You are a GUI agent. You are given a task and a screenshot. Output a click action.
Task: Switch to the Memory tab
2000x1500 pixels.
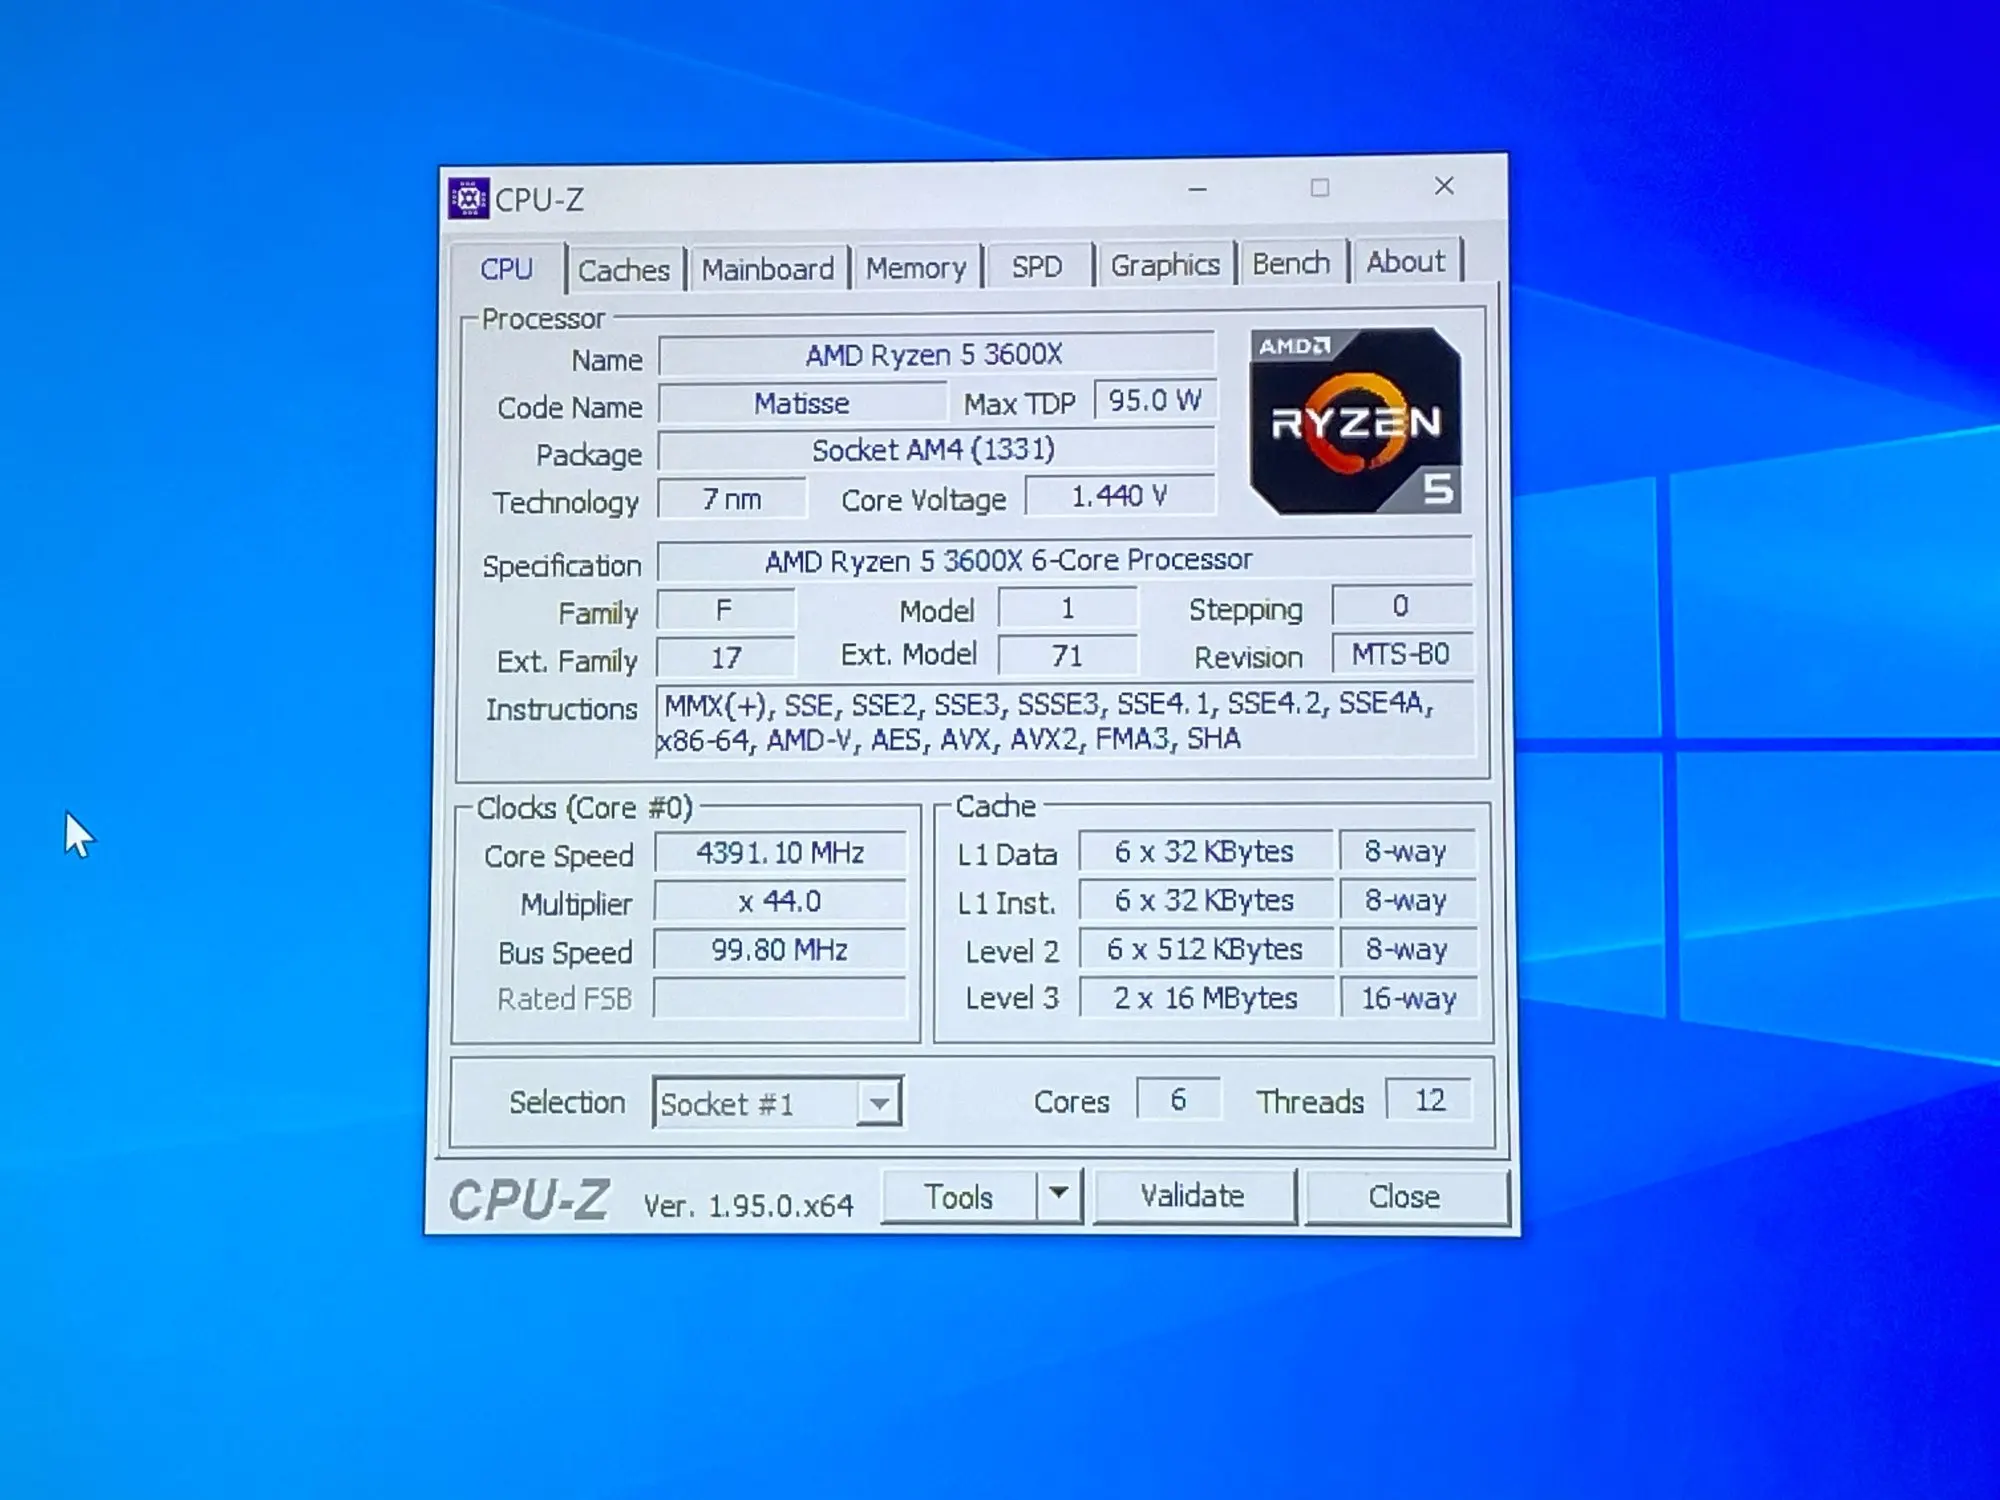(x=916, y=269)
